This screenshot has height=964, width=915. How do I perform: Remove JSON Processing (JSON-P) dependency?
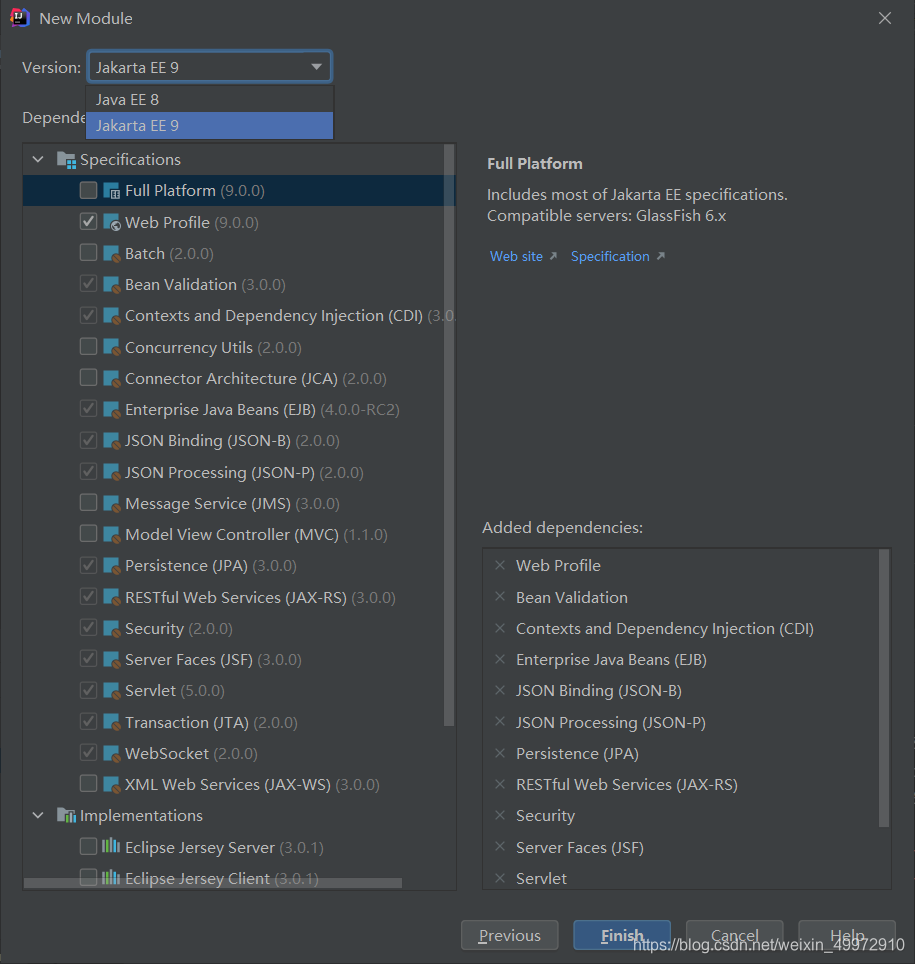500,721
